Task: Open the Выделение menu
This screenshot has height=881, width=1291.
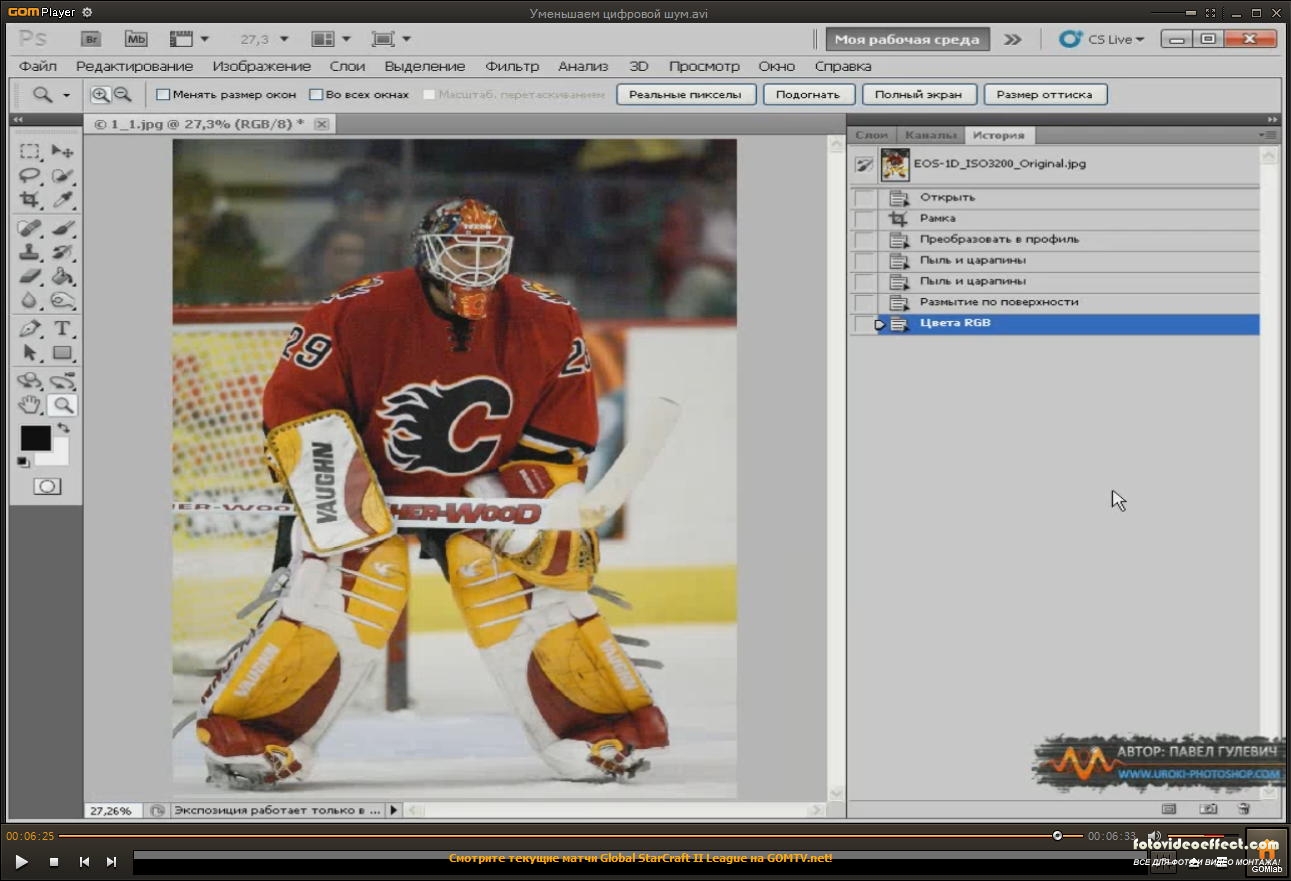Action: (425, 66)
